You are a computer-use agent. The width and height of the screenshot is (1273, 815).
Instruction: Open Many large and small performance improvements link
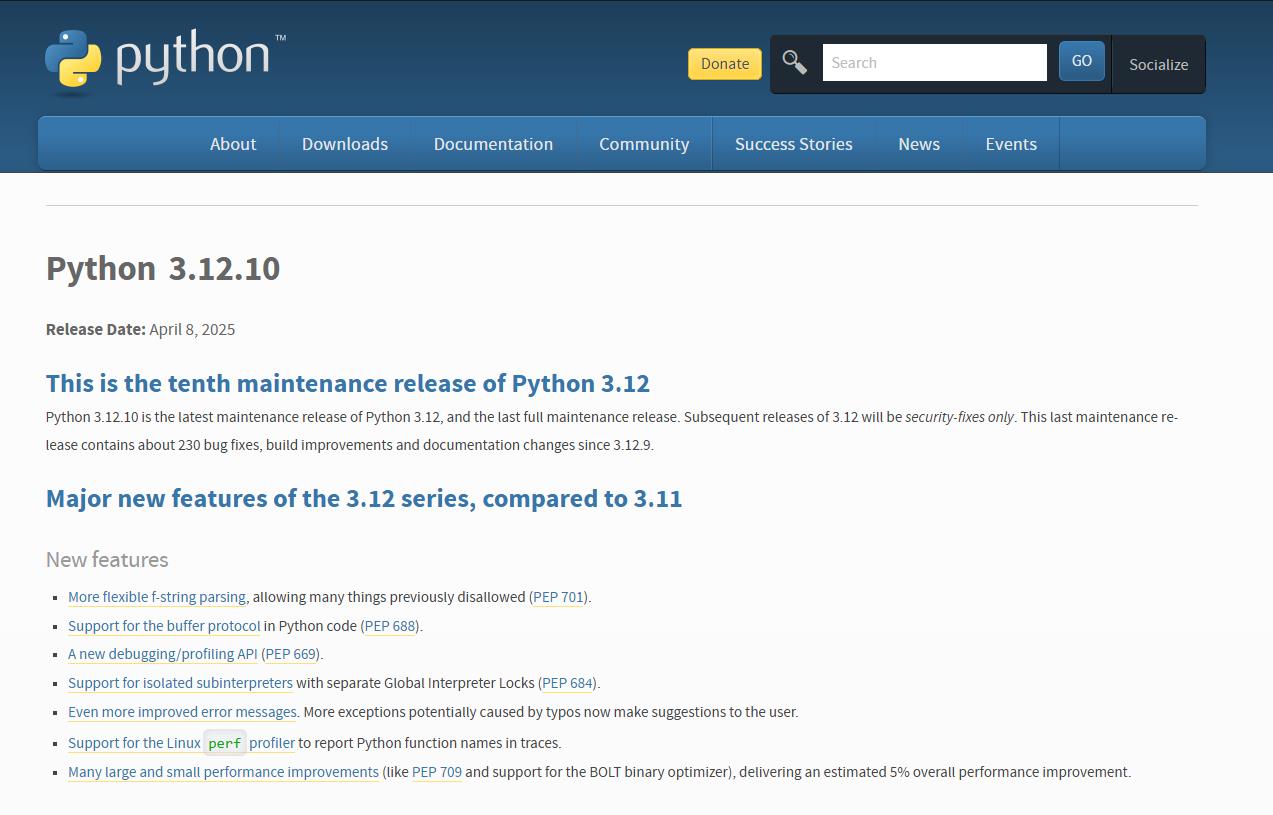pyautogui.click(x=223, y=772)
